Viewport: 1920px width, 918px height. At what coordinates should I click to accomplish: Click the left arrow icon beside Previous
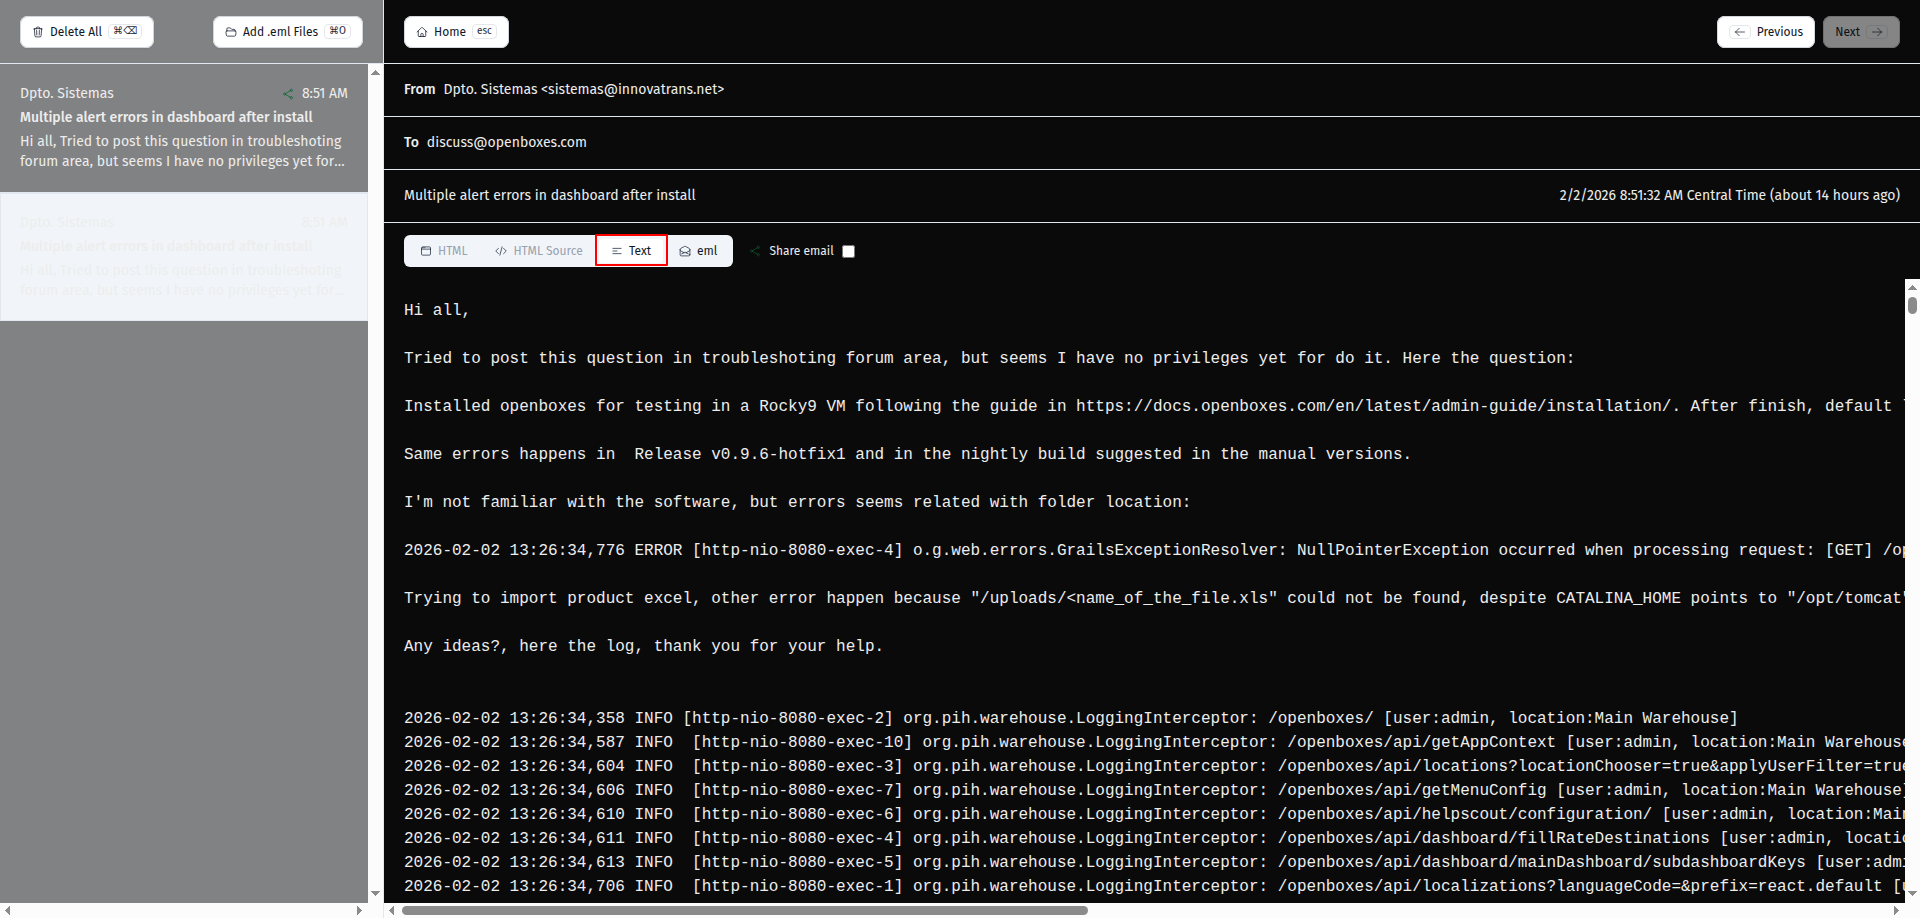(1740, 32)
